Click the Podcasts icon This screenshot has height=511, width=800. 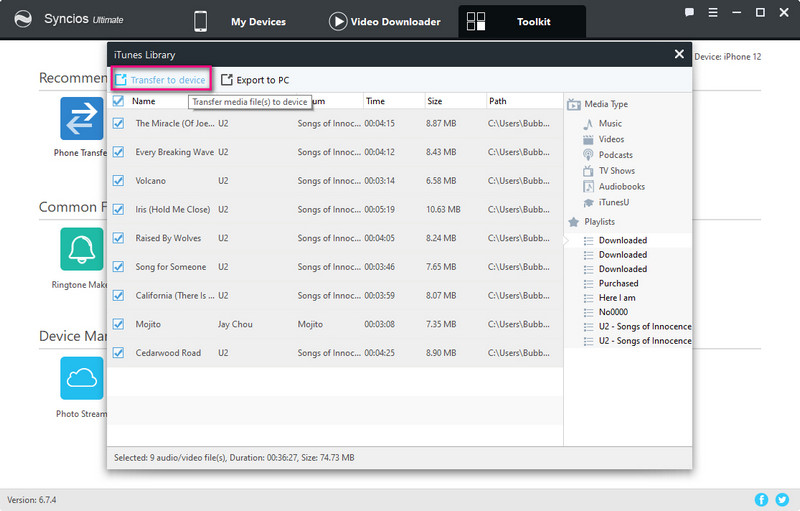(588, 155)
